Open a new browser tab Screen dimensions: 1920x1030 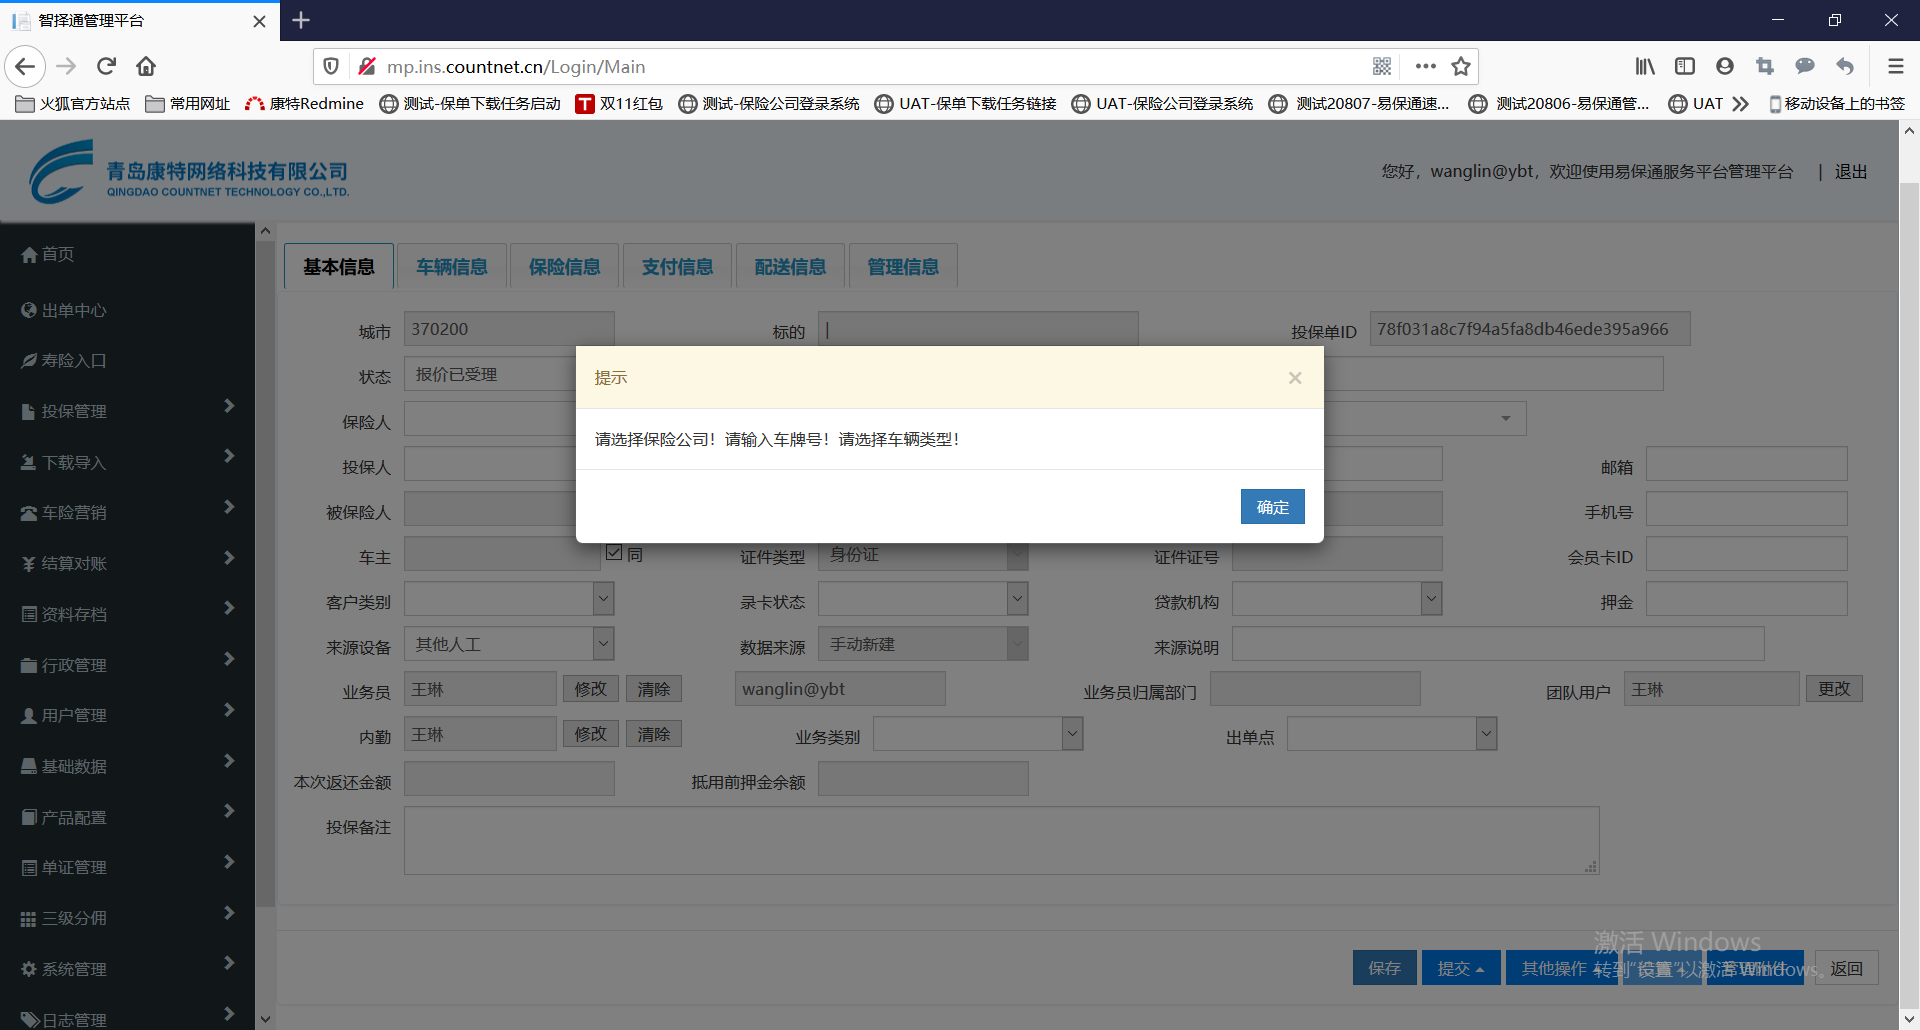301,20
